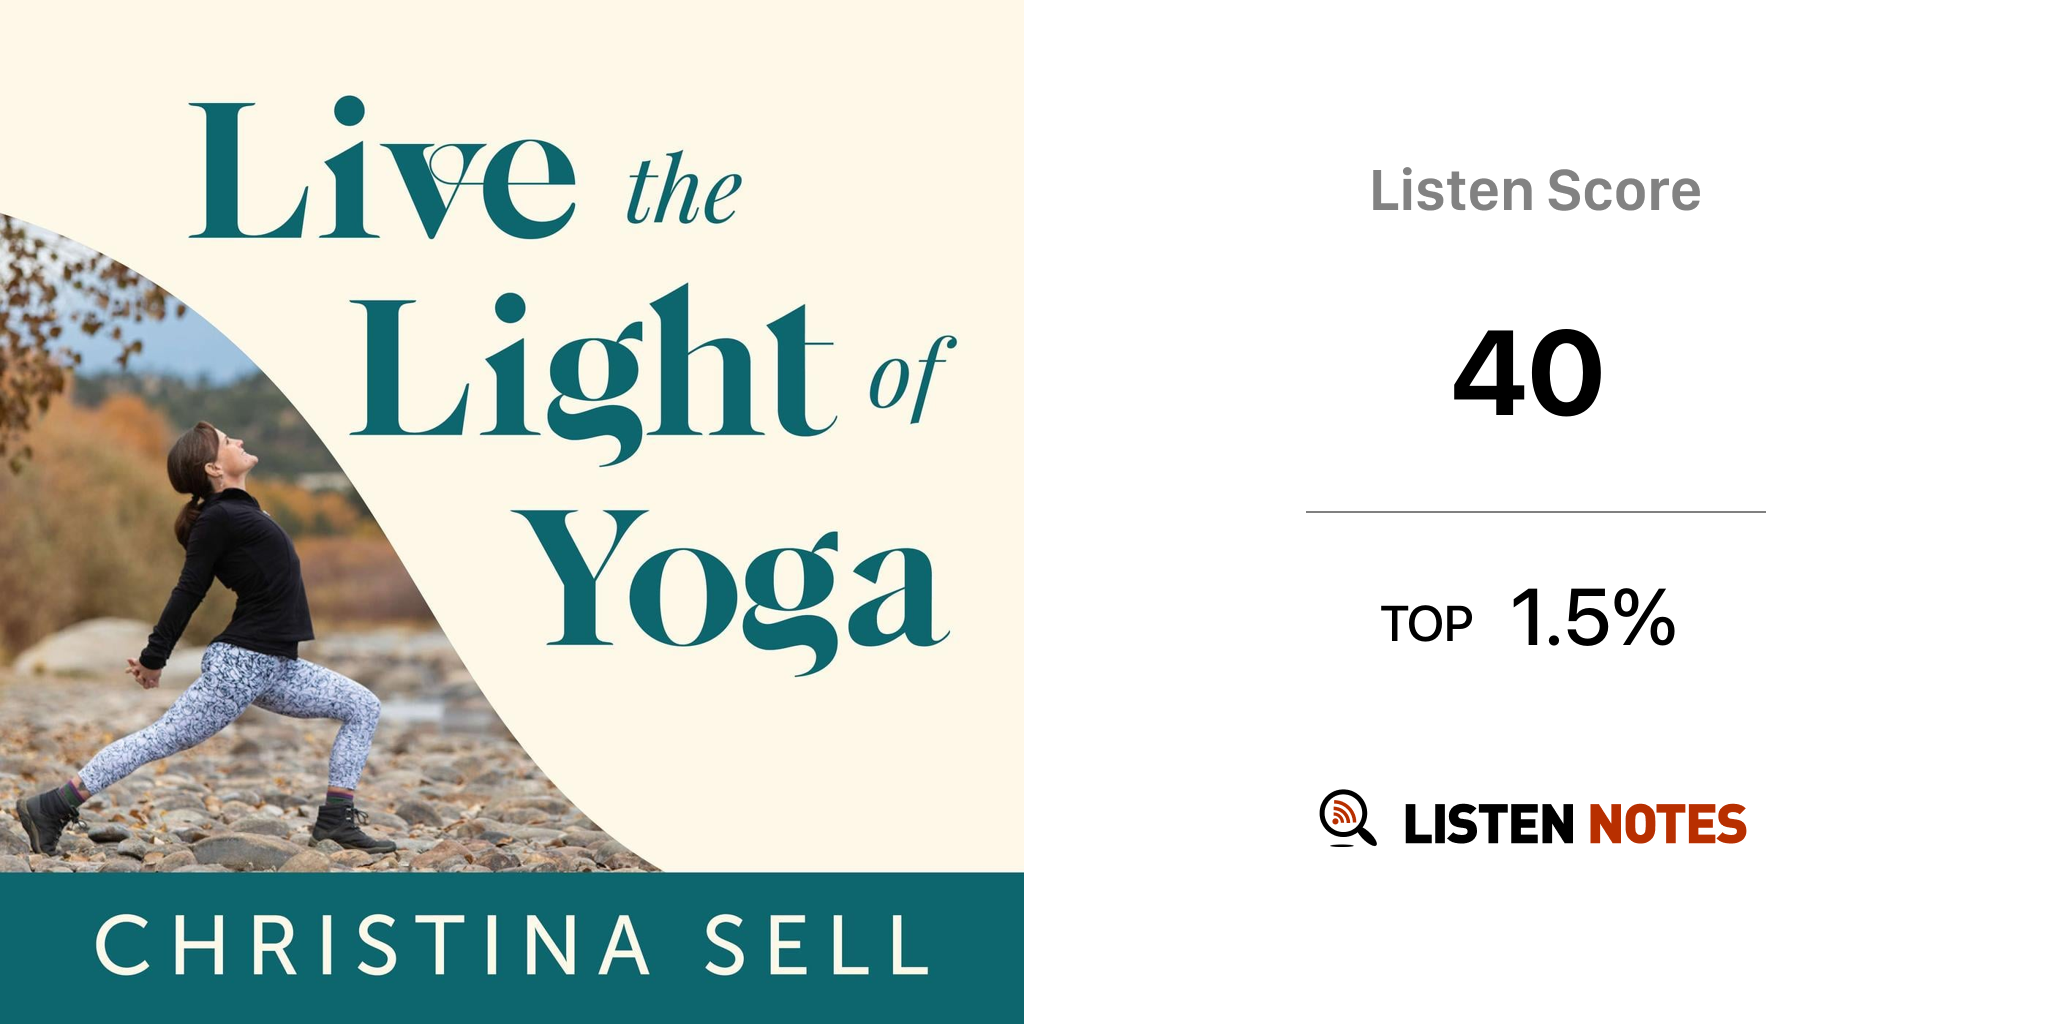Image resolution: width=2048 pixels, height=1024 pixels.
Task: Click the CHRISTINA SELL author name
Action: click(x=512, y=946)
